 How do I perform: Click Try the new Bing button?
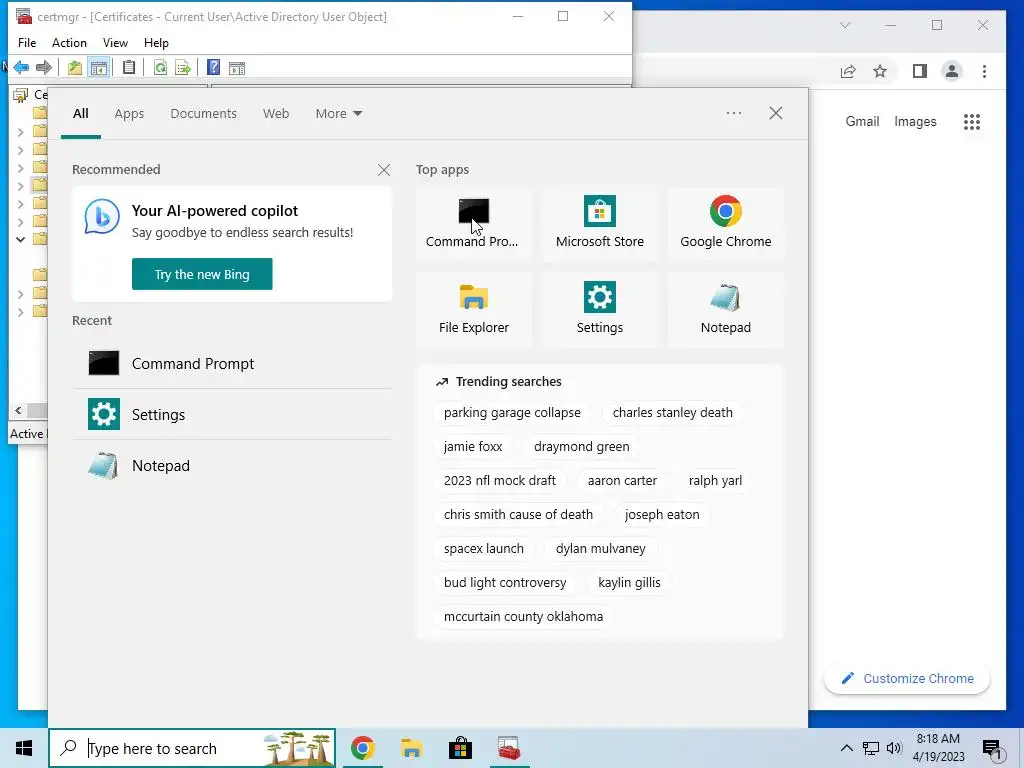tap(202, 274)
